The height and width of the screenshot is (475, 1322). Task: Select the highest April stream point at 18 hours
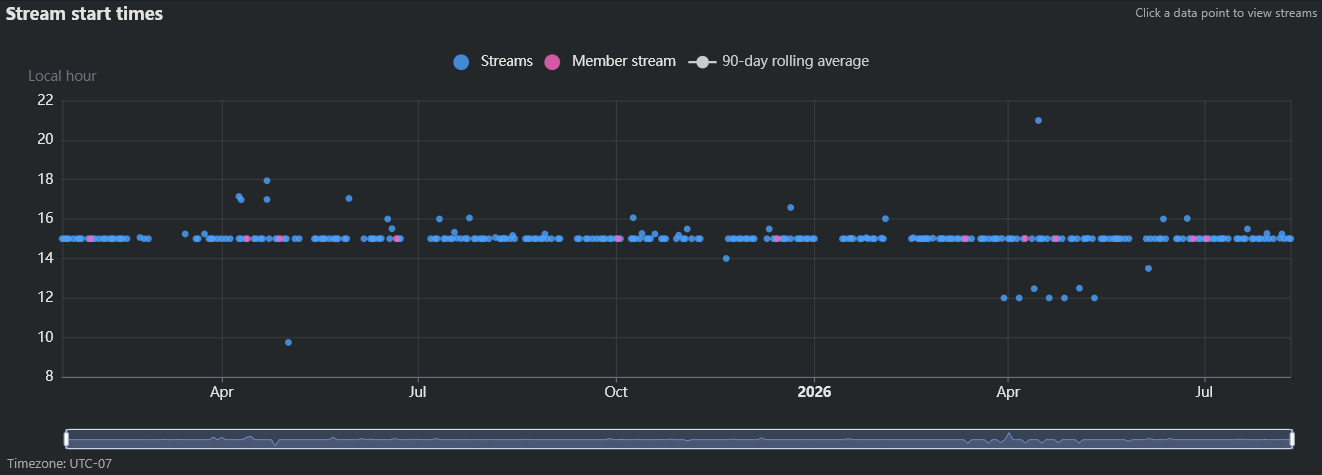click(267, 181)
